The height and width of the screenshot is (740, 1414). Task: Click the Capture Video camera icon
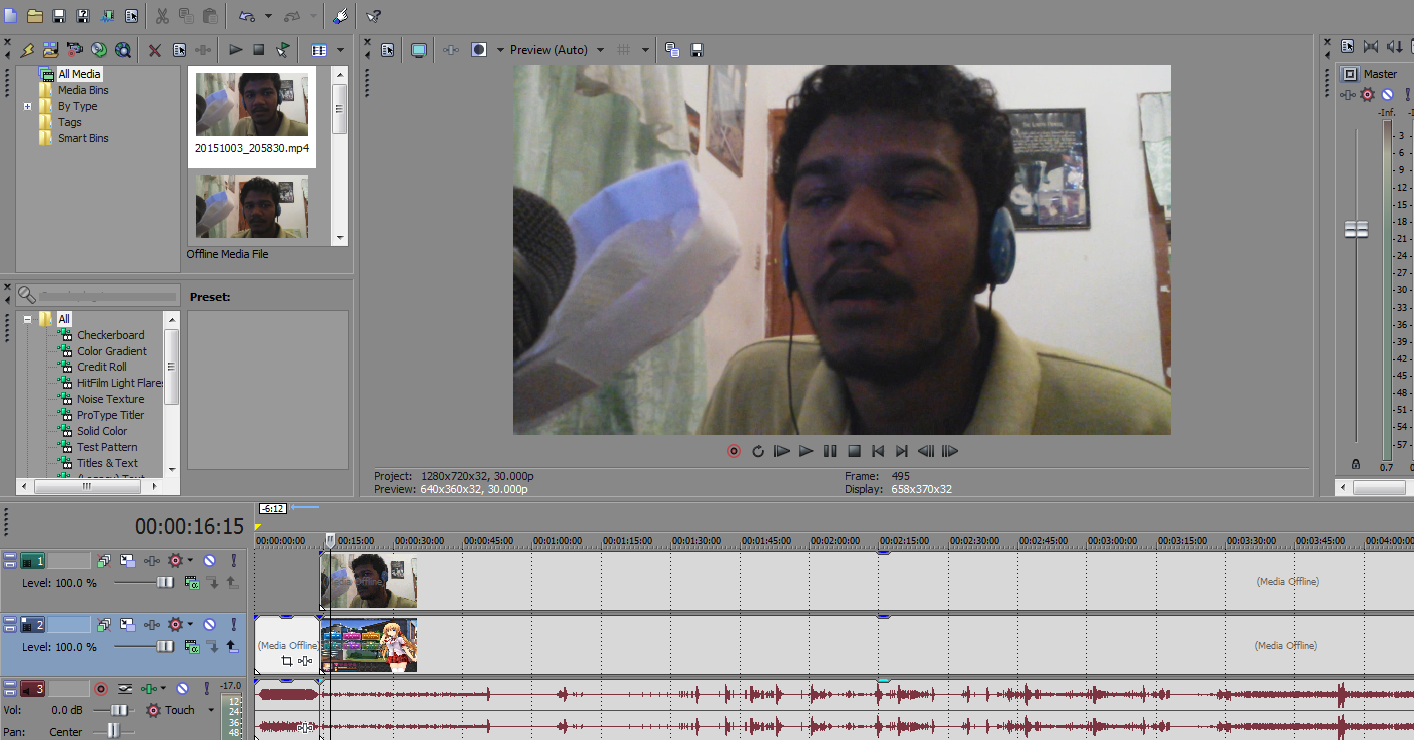click(75, 49)
